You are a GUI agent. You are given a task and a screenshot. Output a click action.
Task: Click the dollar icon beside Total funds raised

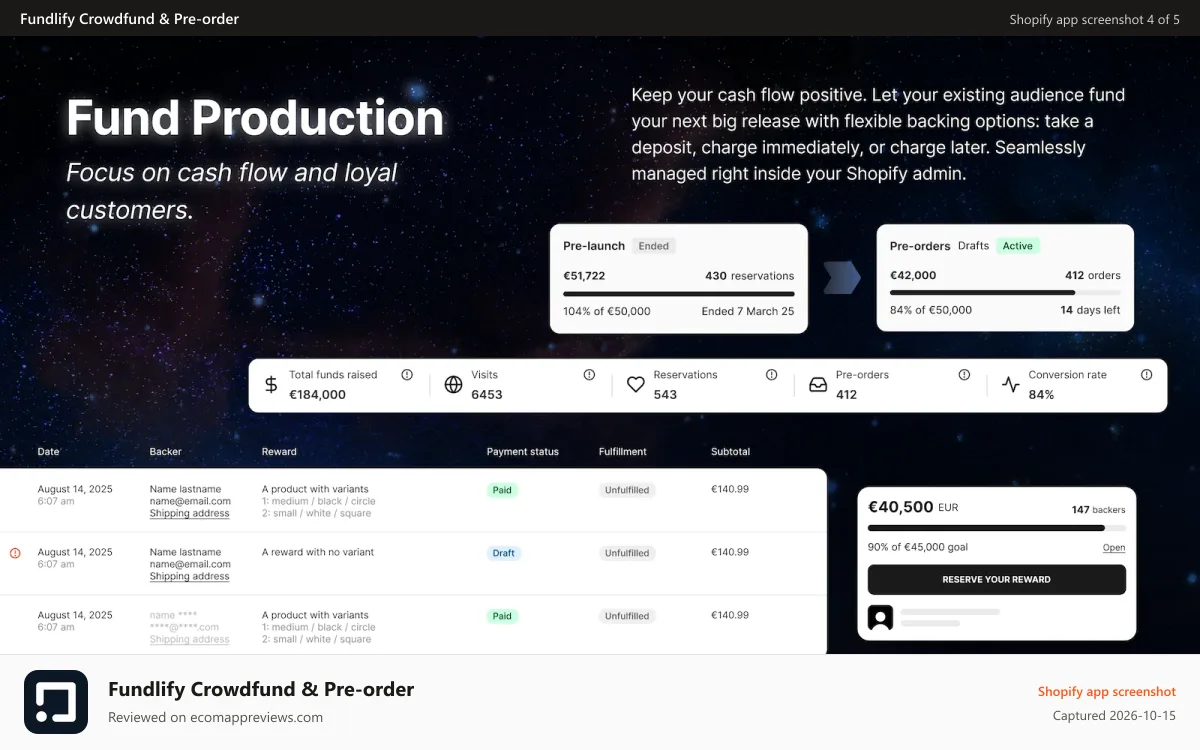pos(271,385)
